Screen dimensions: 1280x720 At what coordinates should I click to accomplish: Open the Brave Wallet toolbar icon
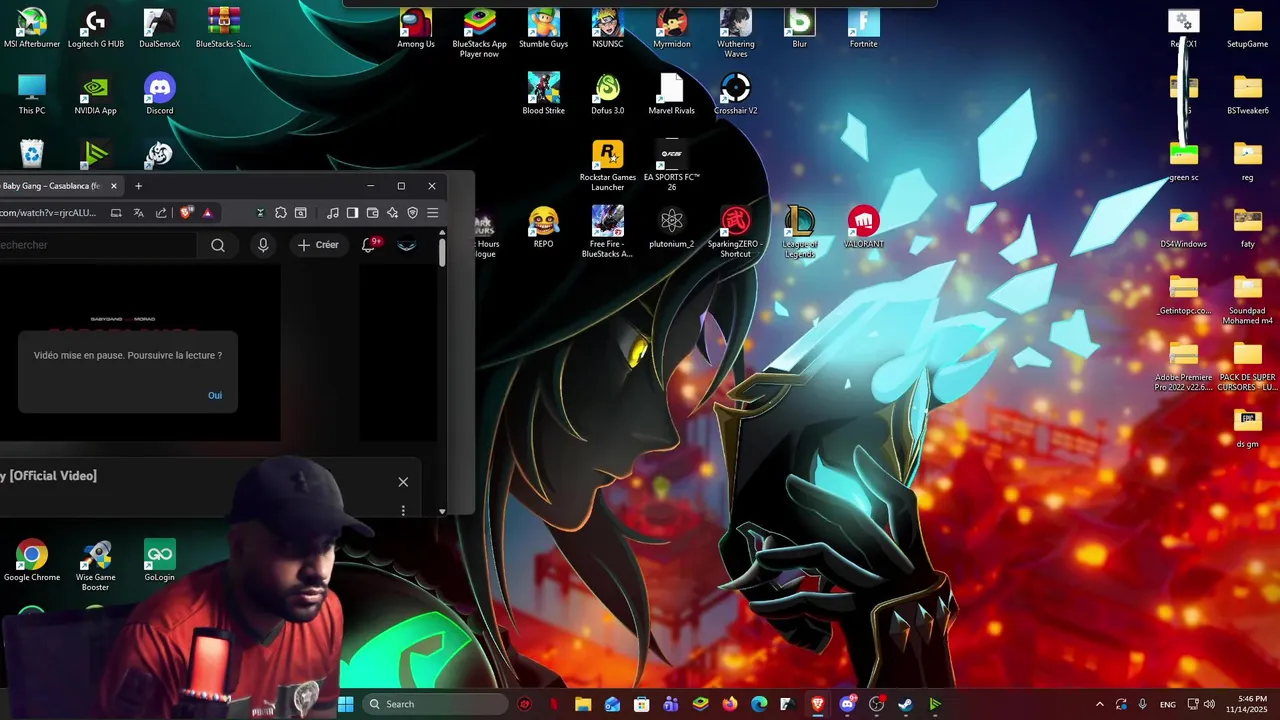pyautogui.click(x=372, y=213)
